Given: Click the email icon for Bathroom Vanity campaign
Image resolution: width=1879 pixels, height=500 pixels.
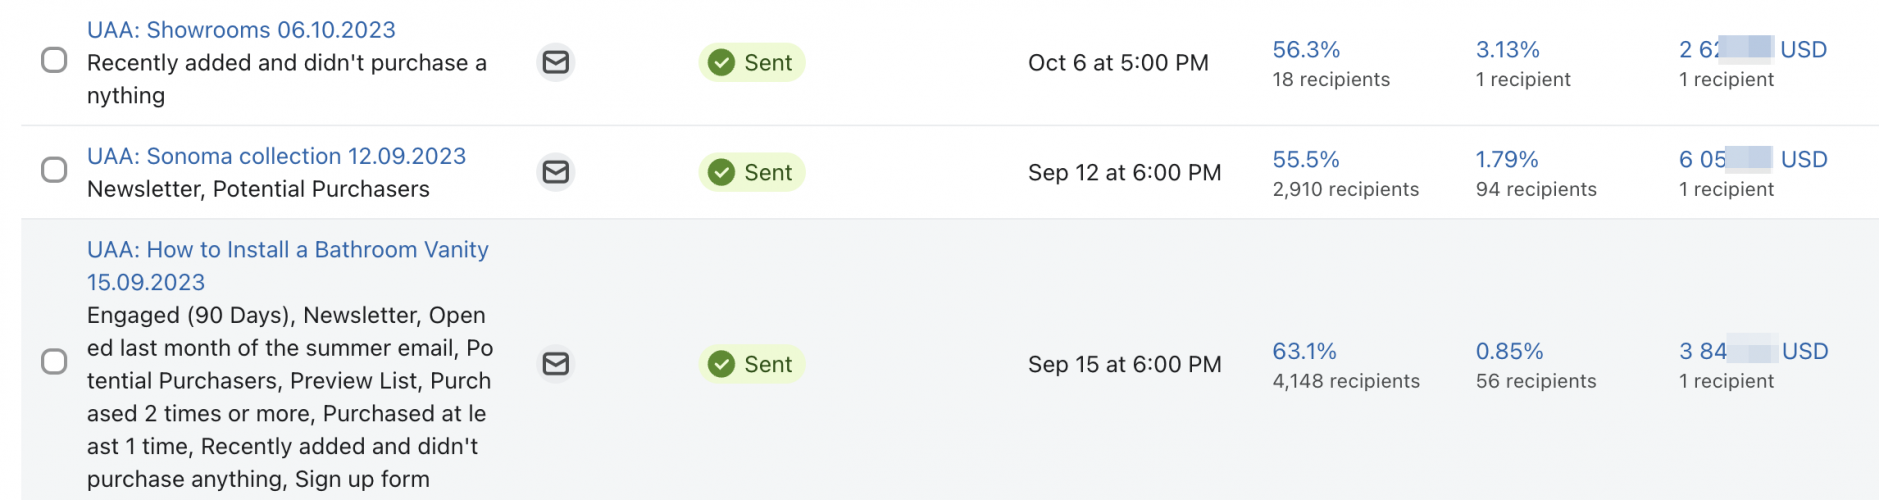Looking at the screenshot, I should [555, 364].
